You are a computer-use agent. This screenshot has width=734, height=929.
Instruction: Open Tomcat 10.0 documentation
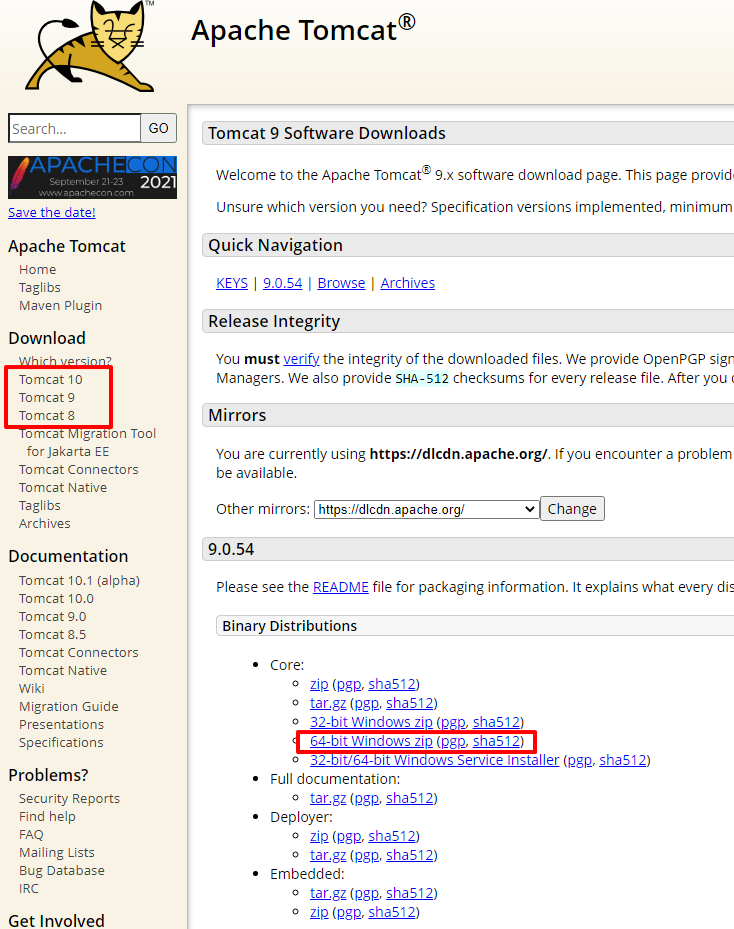[x=56, y=598]
